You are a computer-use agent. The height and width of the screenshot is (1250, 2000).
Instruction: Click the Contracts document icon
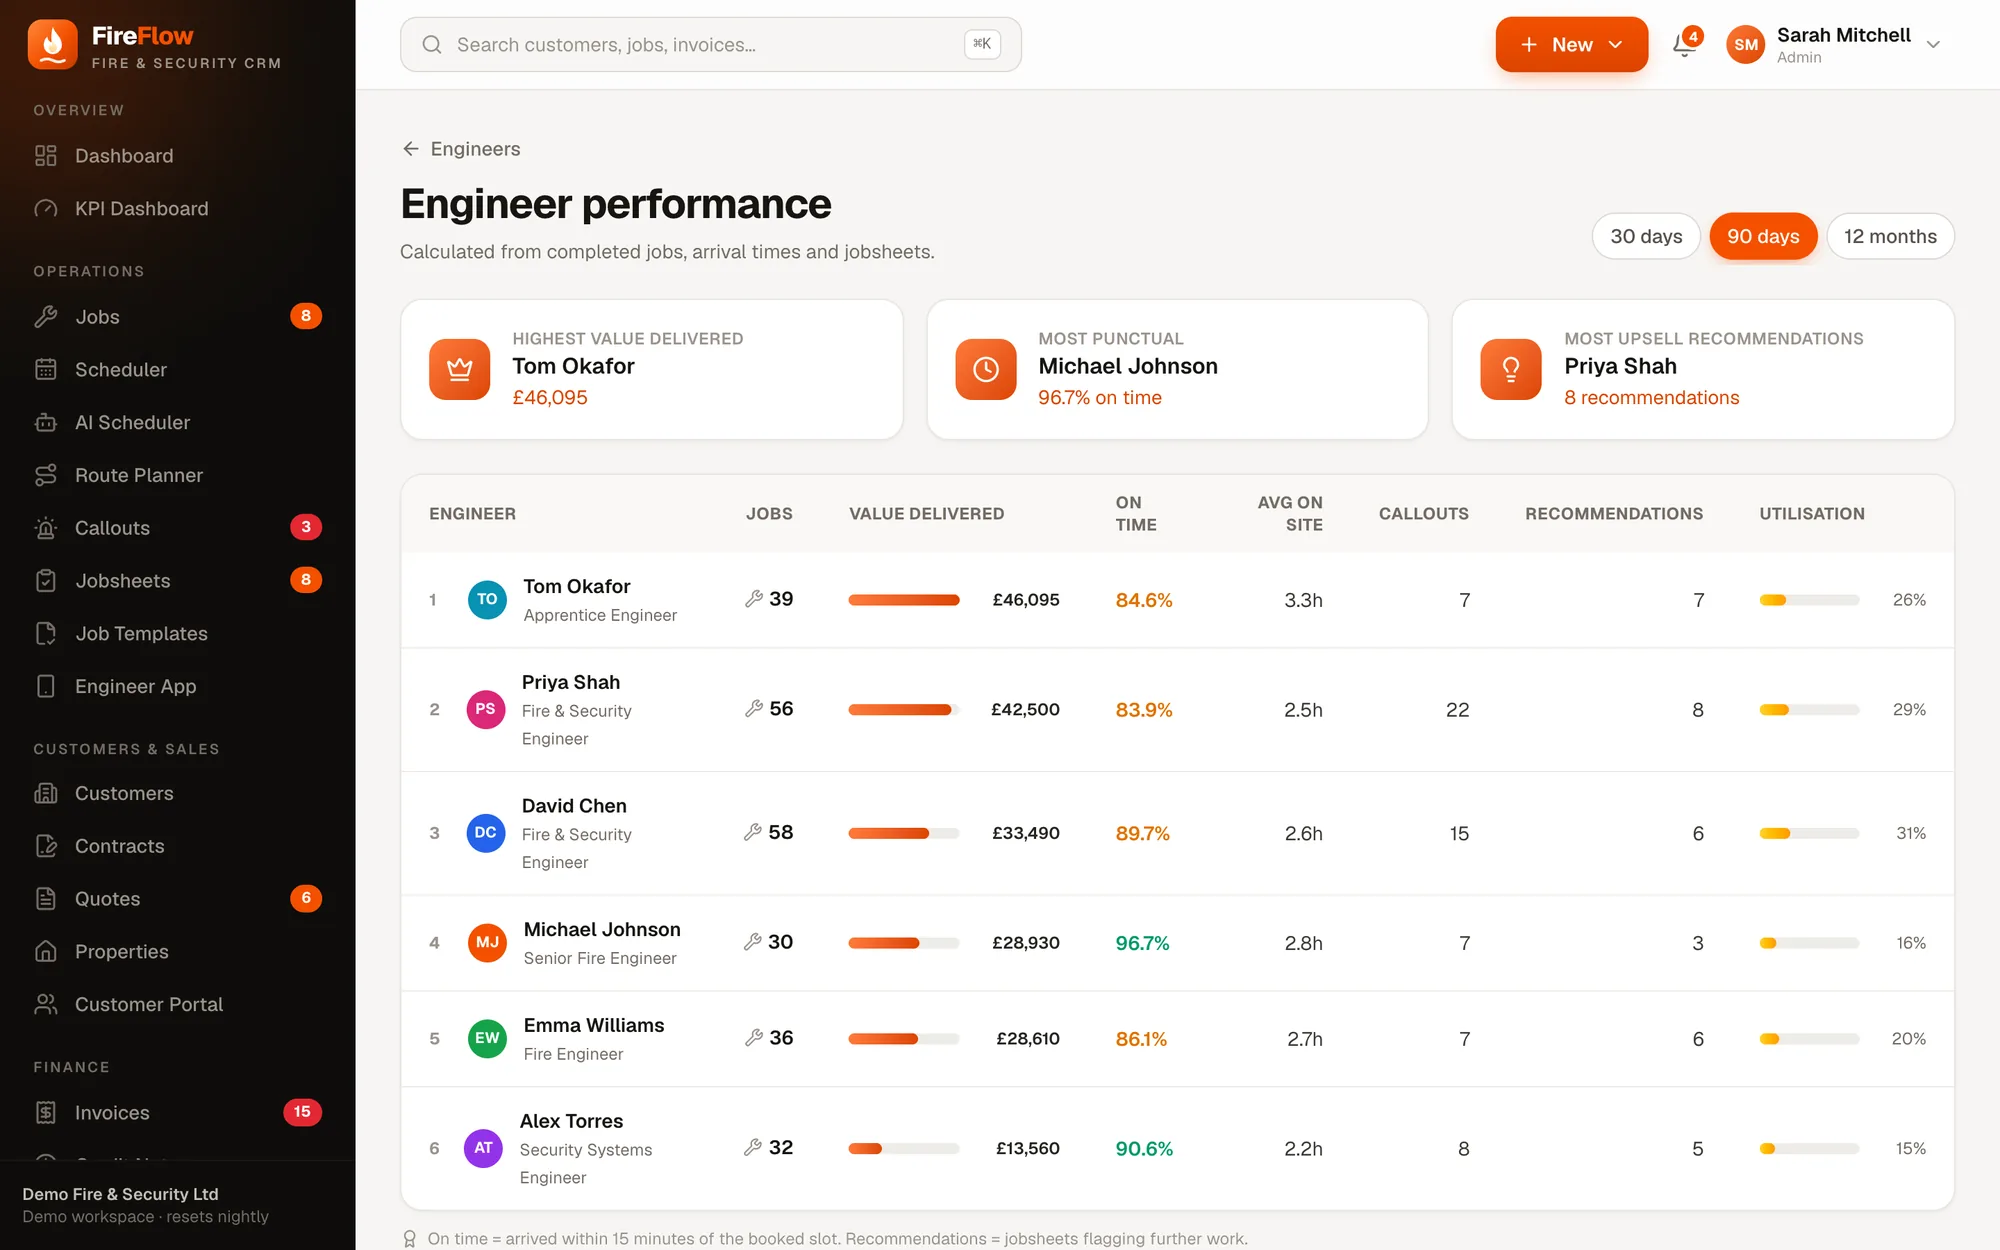click(x=46, y=846)
